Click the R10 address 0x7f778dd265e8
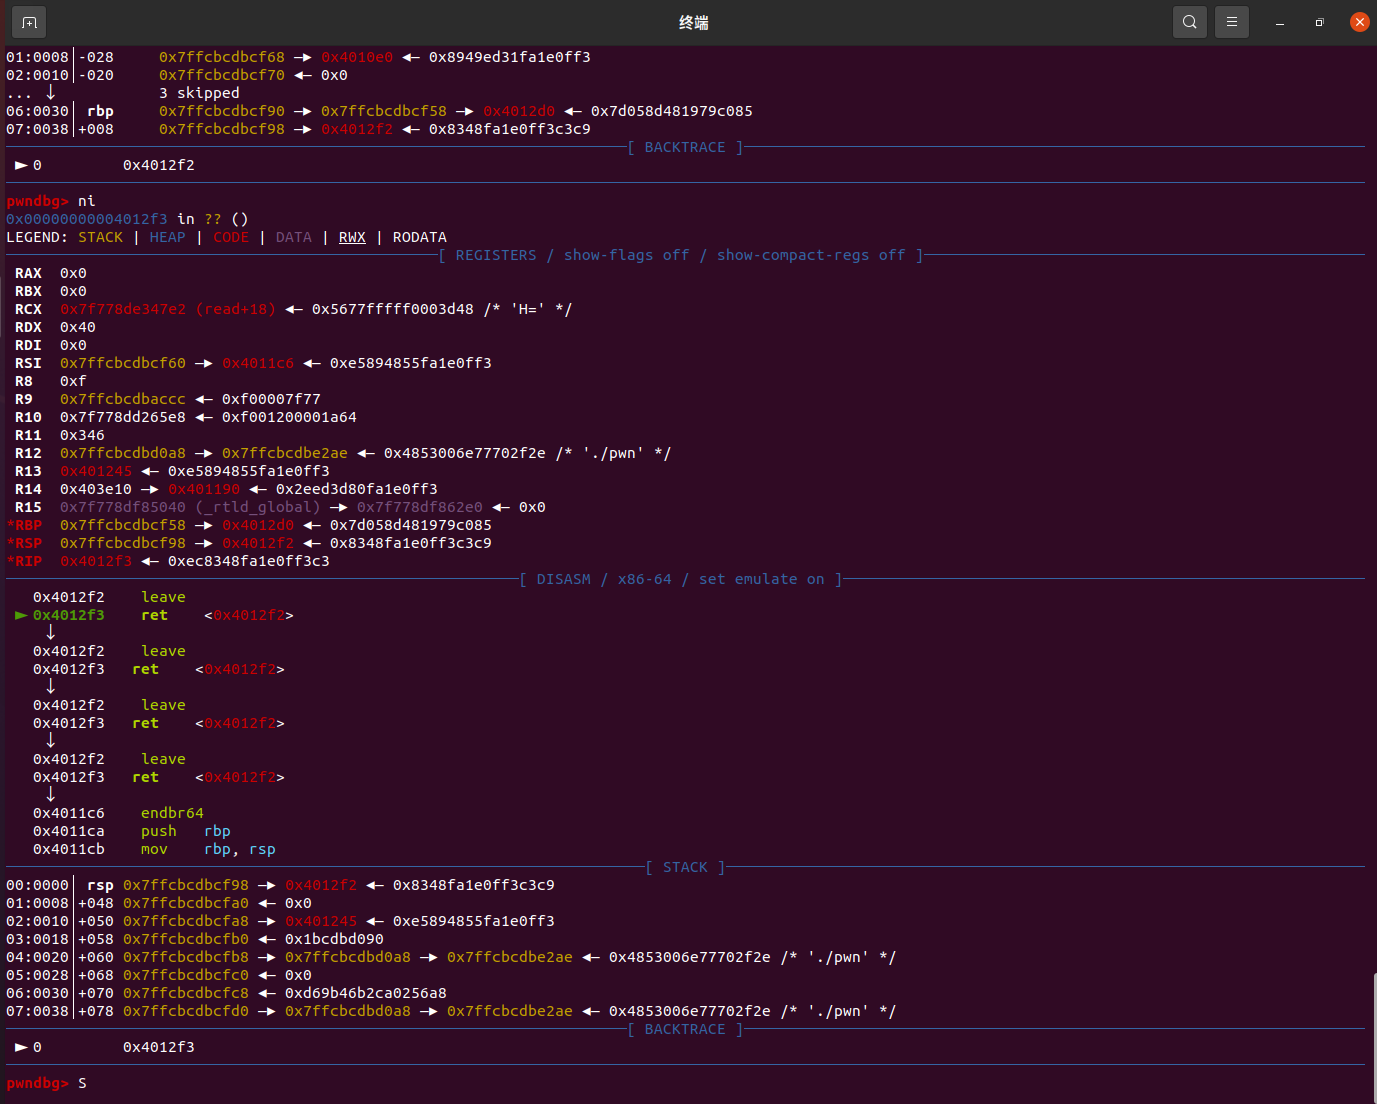The height and width of the screenshot is (1104, 1377). 123,417
